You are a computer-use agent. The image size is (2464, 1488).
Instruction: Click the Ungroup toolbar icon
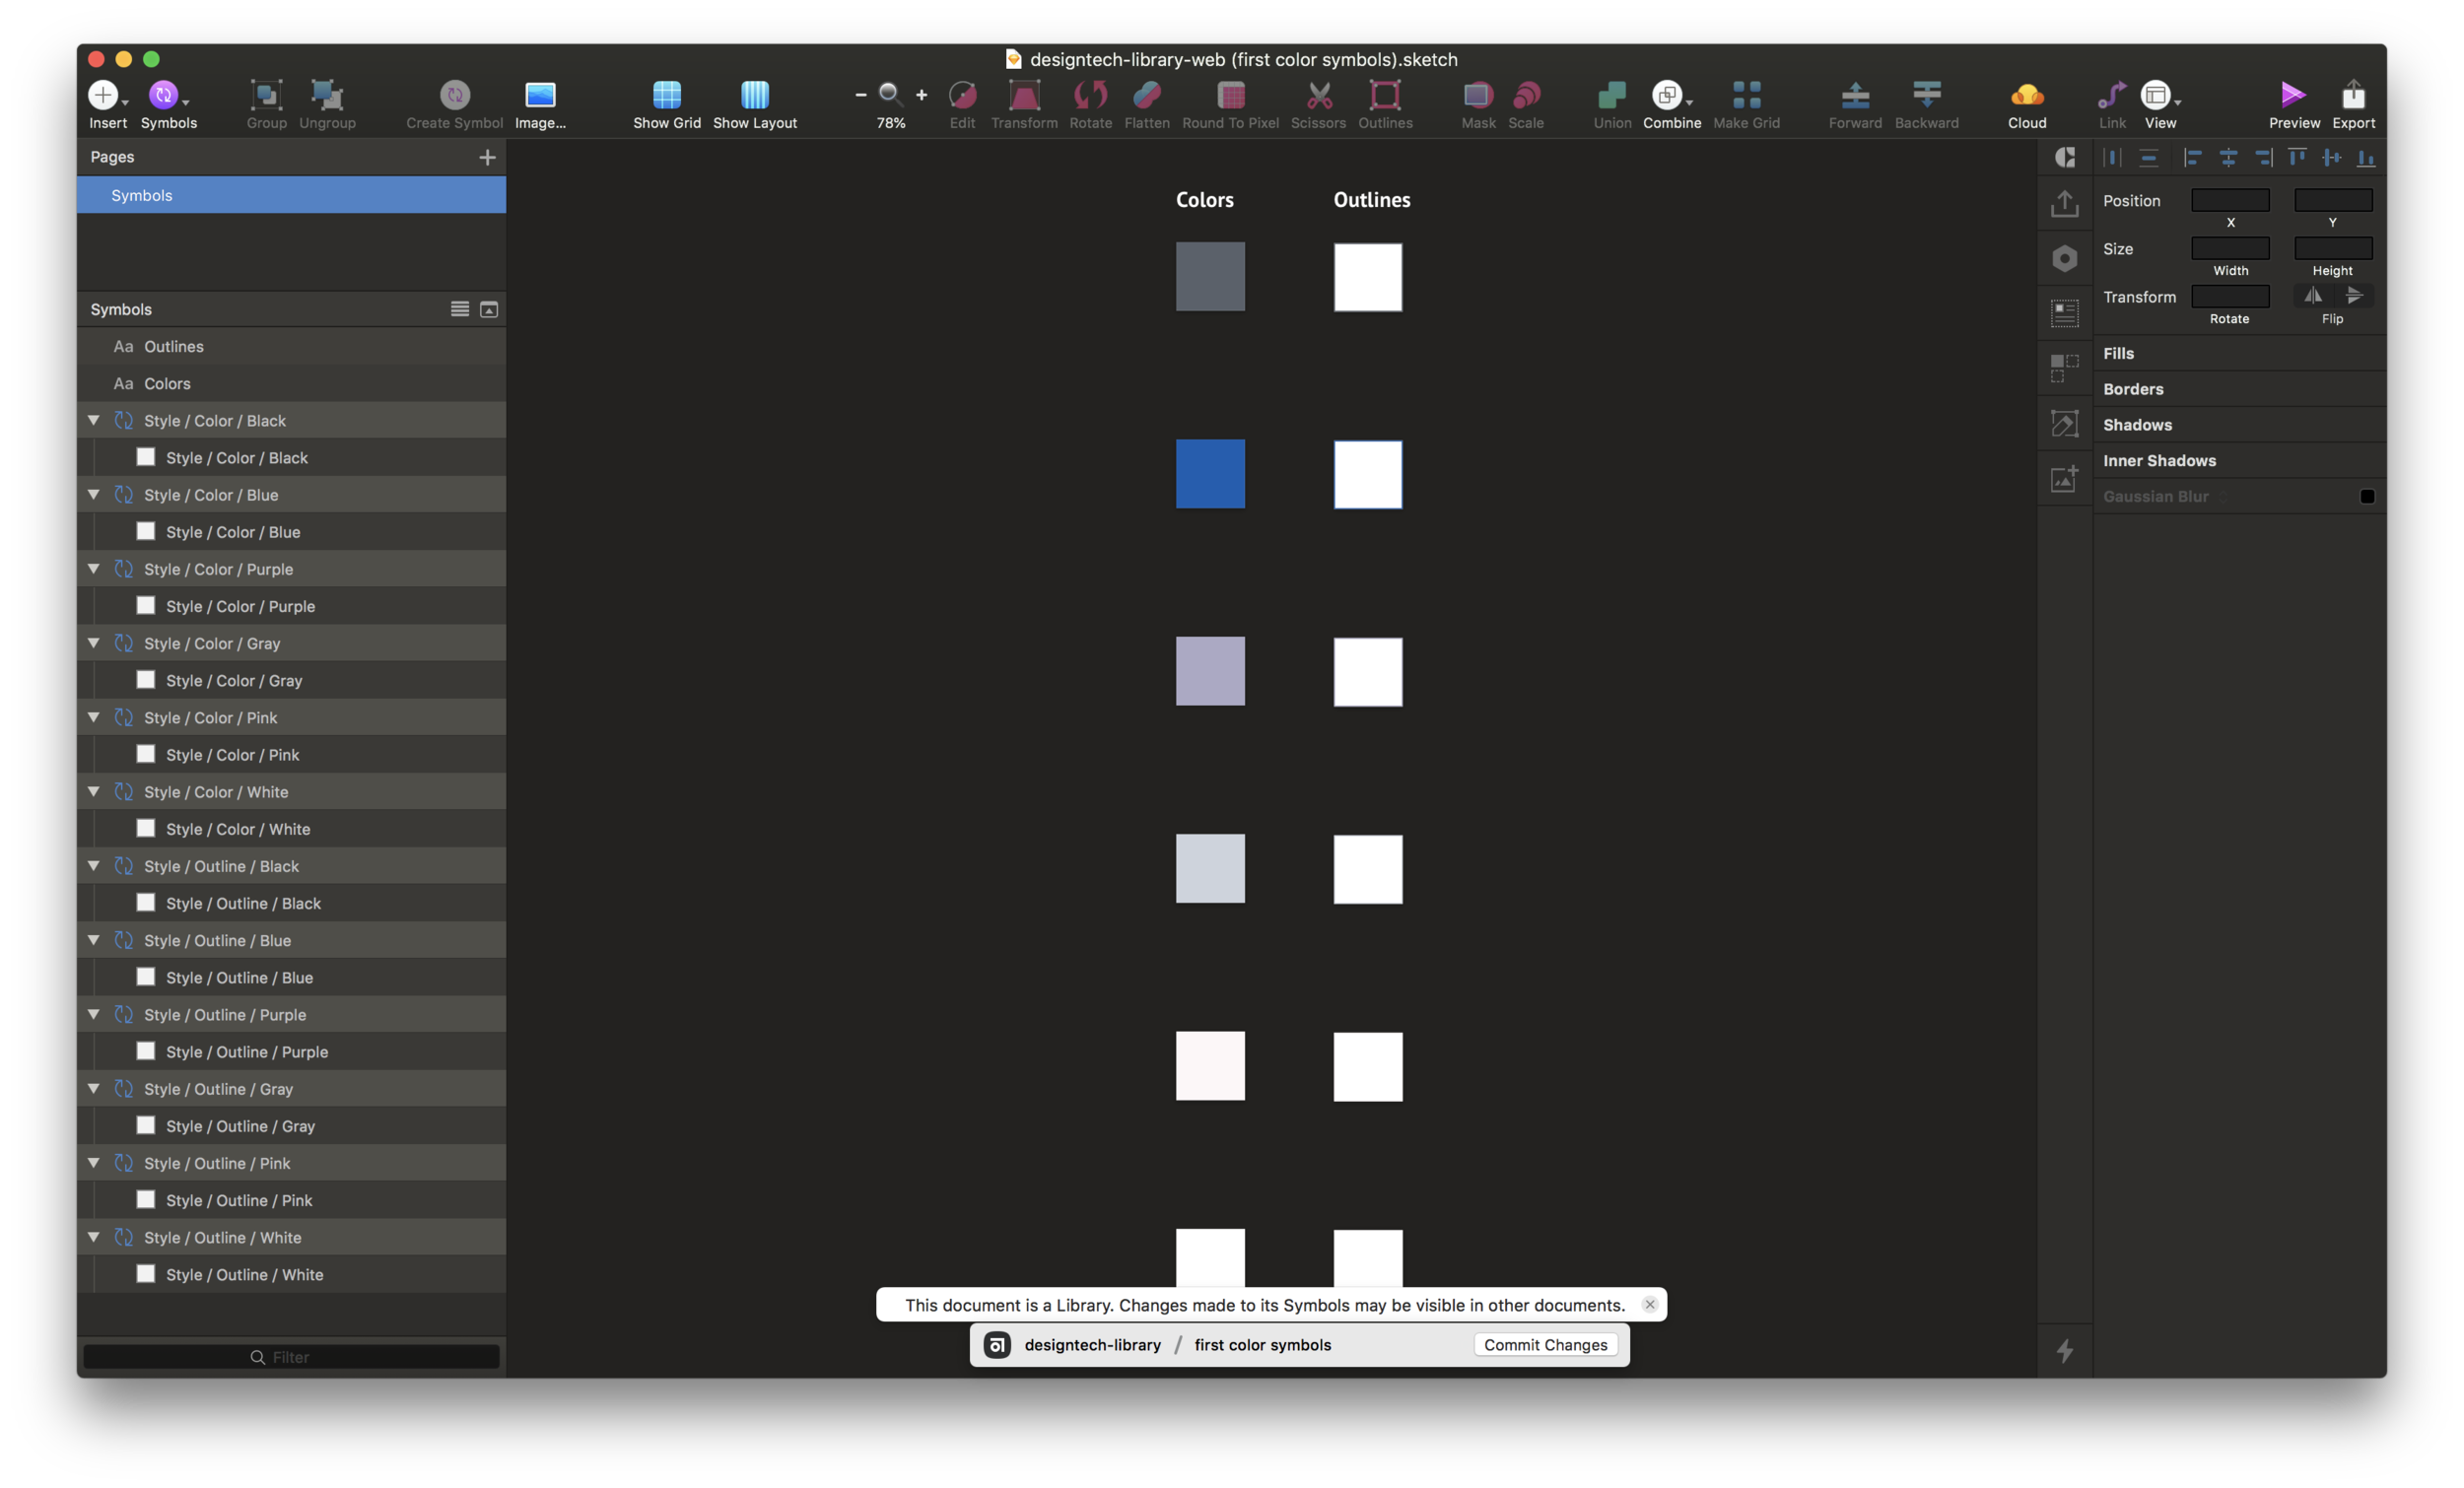327,95
